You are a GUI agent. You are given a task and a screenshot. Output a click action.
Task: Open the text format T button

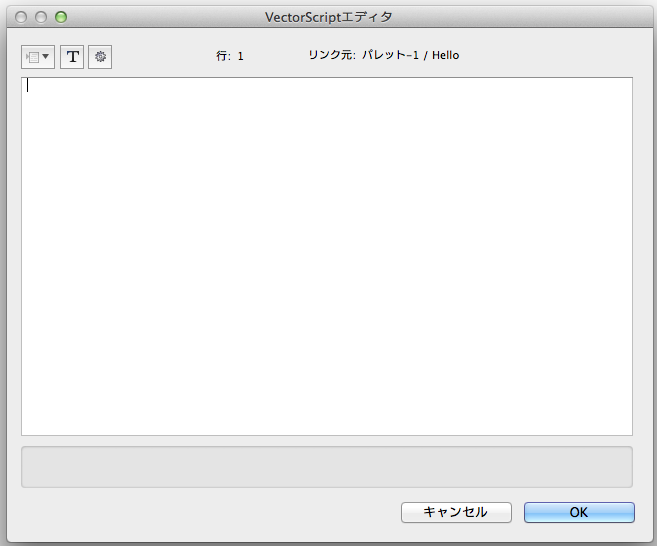[72, 57]
